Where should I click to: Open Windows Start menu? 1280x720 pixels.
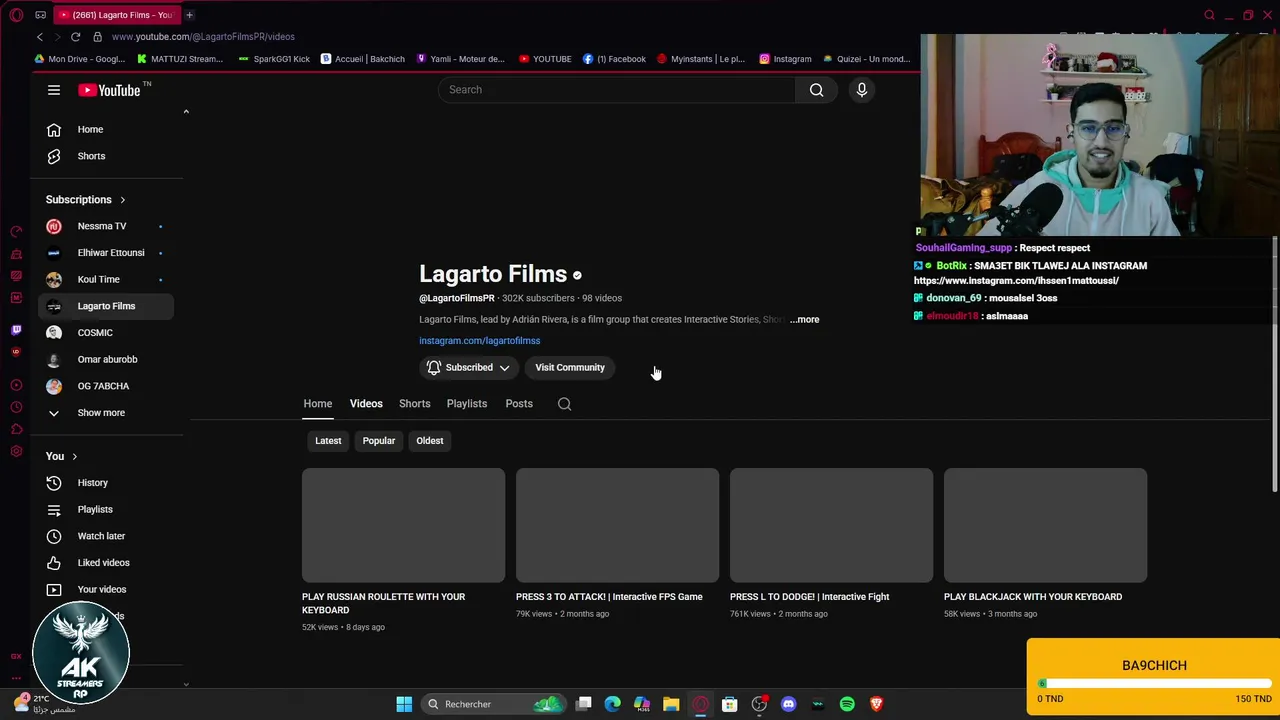pyautogui.click(x=404, y=704)
